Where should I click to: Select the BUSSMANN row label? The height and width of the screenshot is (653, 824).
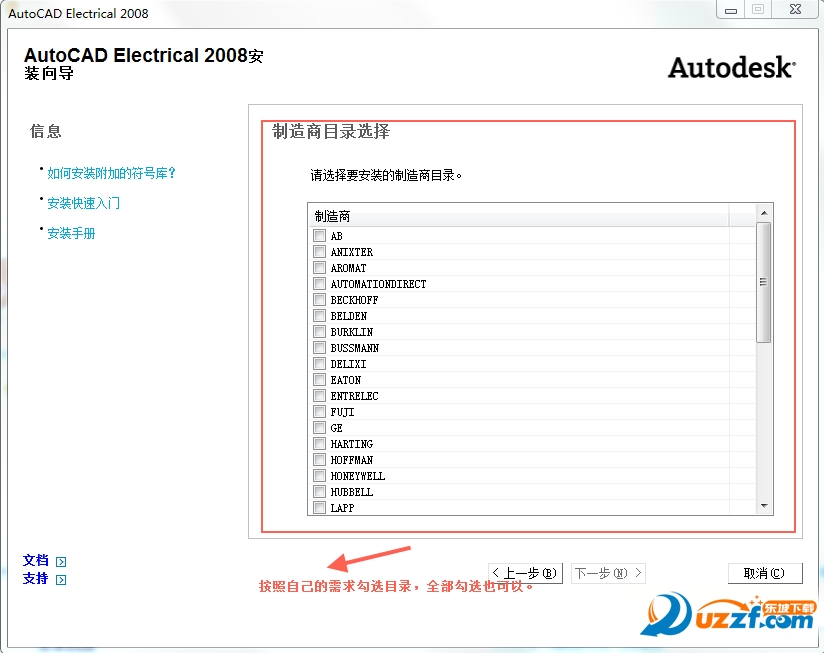(x=355, y=348)
